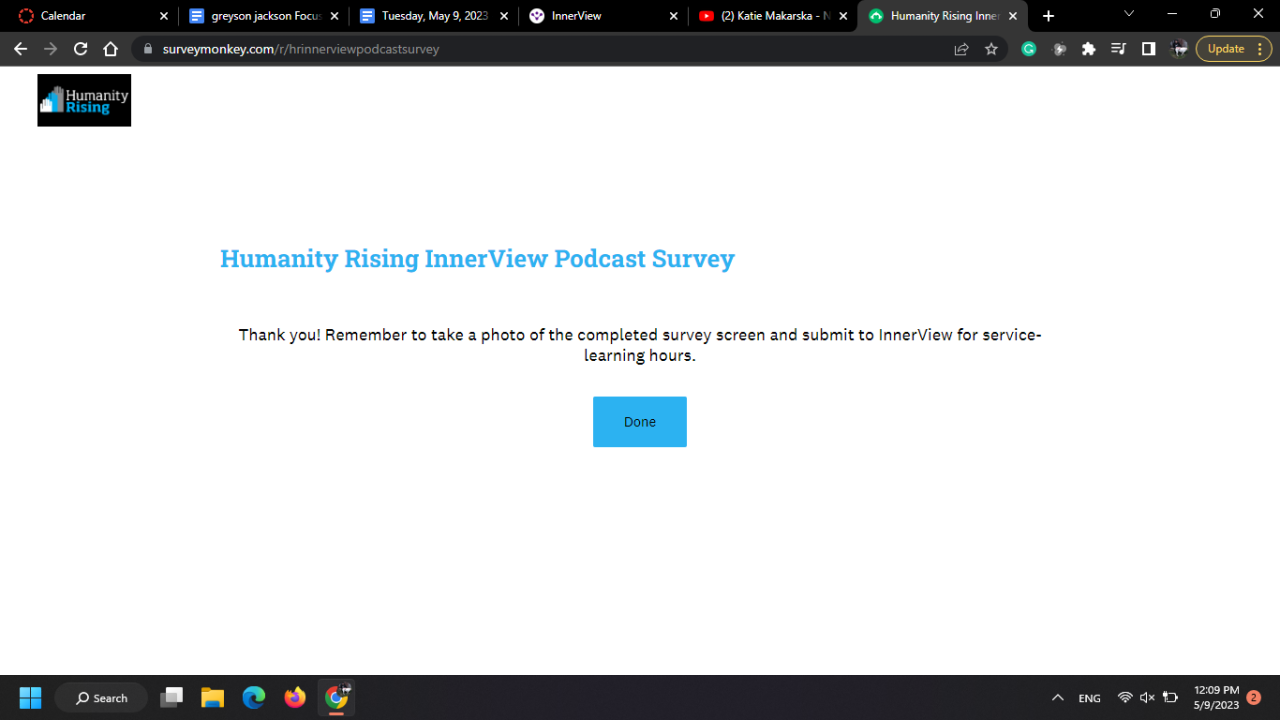This screenshot has width=1280, height=720.
Task: Open the Chrome profile avatar
Action: click(1179, 49)
